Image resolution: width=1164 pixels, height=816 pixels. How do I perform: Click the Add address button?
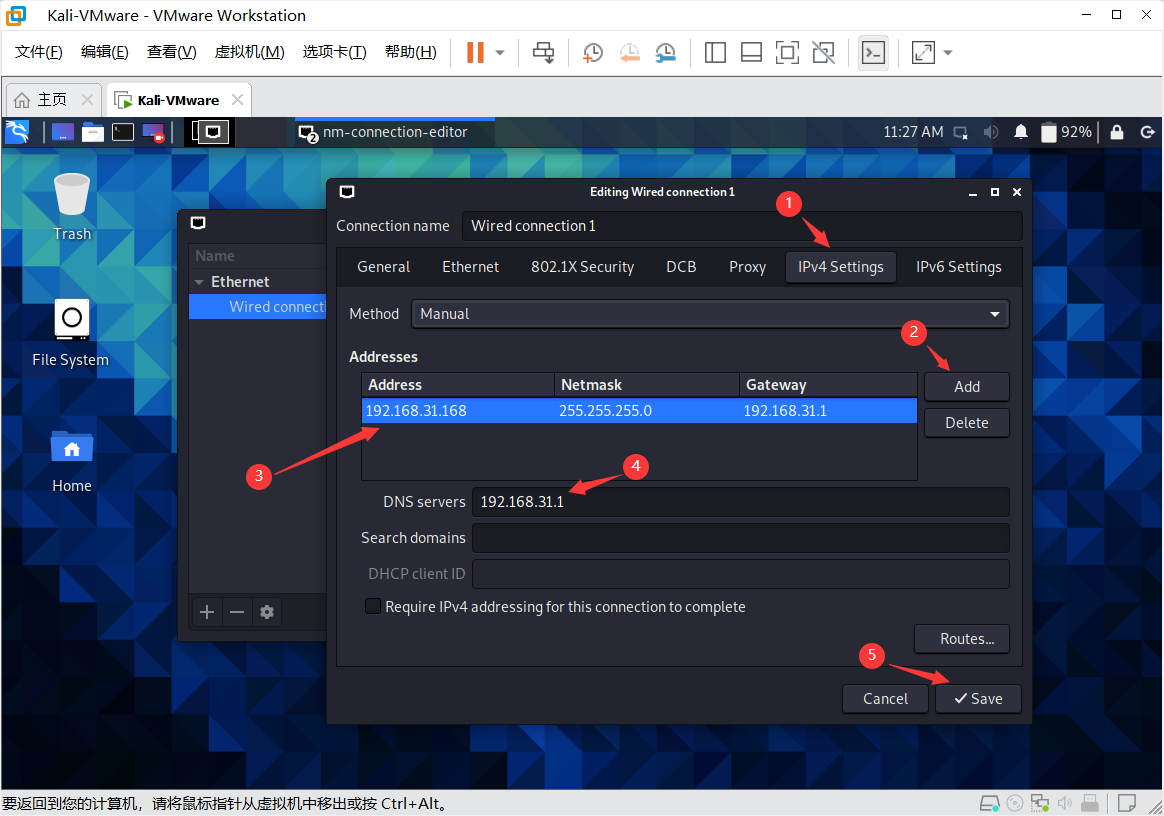[x=967, y=387]
